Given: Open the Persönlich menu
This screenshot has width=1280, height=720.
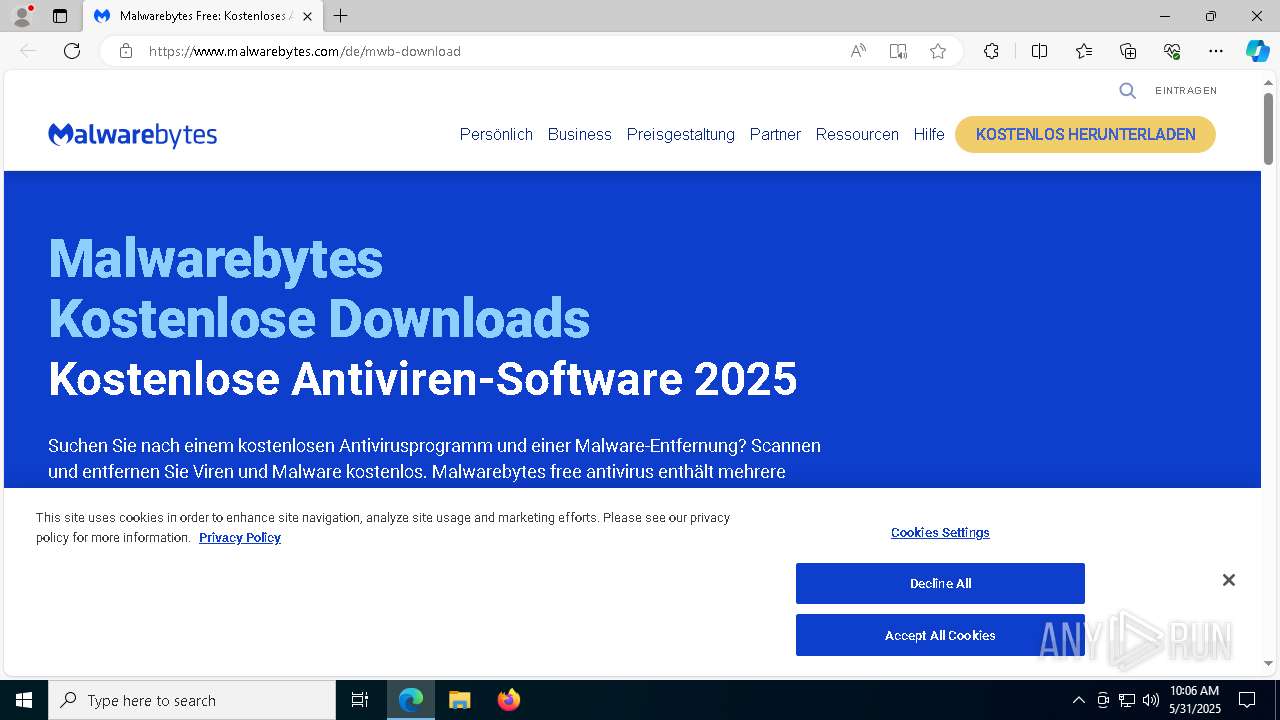Looking at the screenshot, I should (x=496, y=134).
